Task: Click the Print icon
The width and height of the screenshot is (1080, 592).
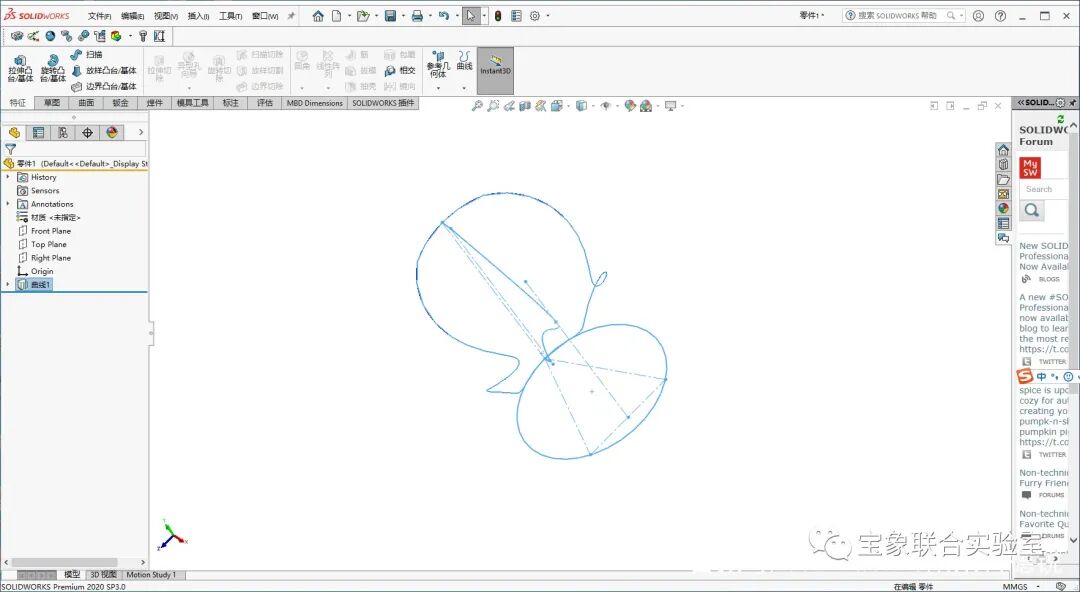Action: tap(417, 16)
